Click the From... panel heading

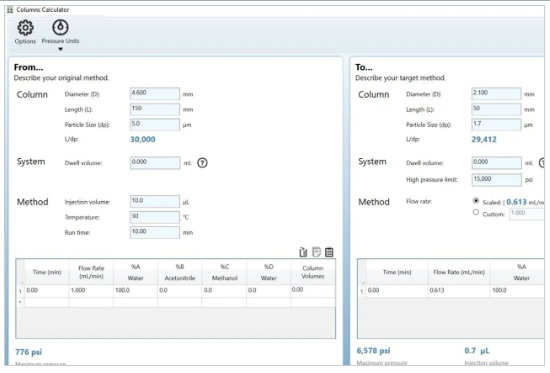pos(28,67)
